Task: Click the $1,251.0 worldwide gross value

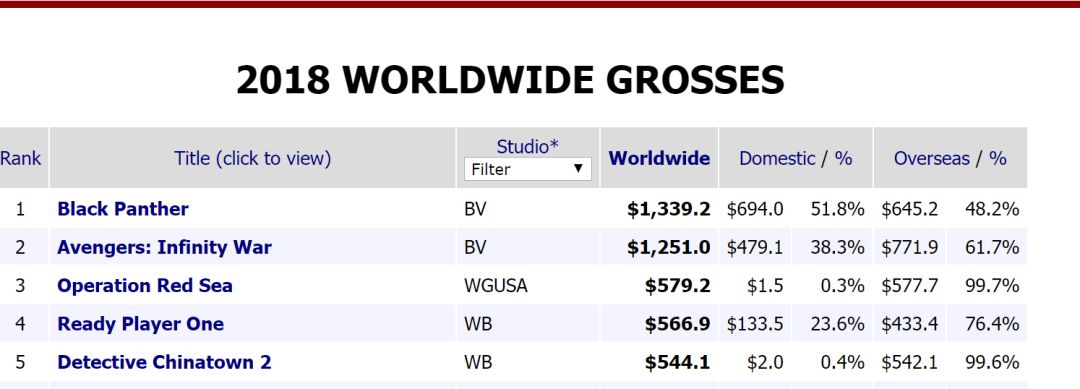Action: 668,247
